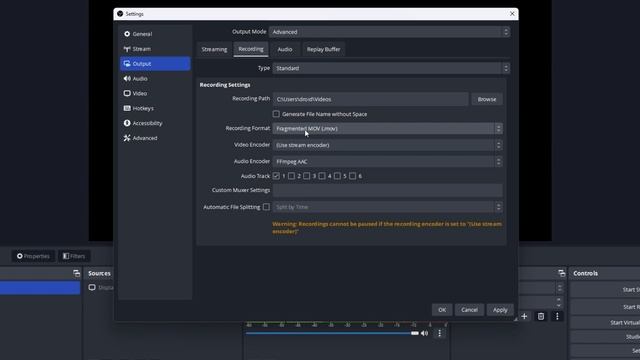
Task: Open the Output Mode dropdown
Action: point(389,32)
